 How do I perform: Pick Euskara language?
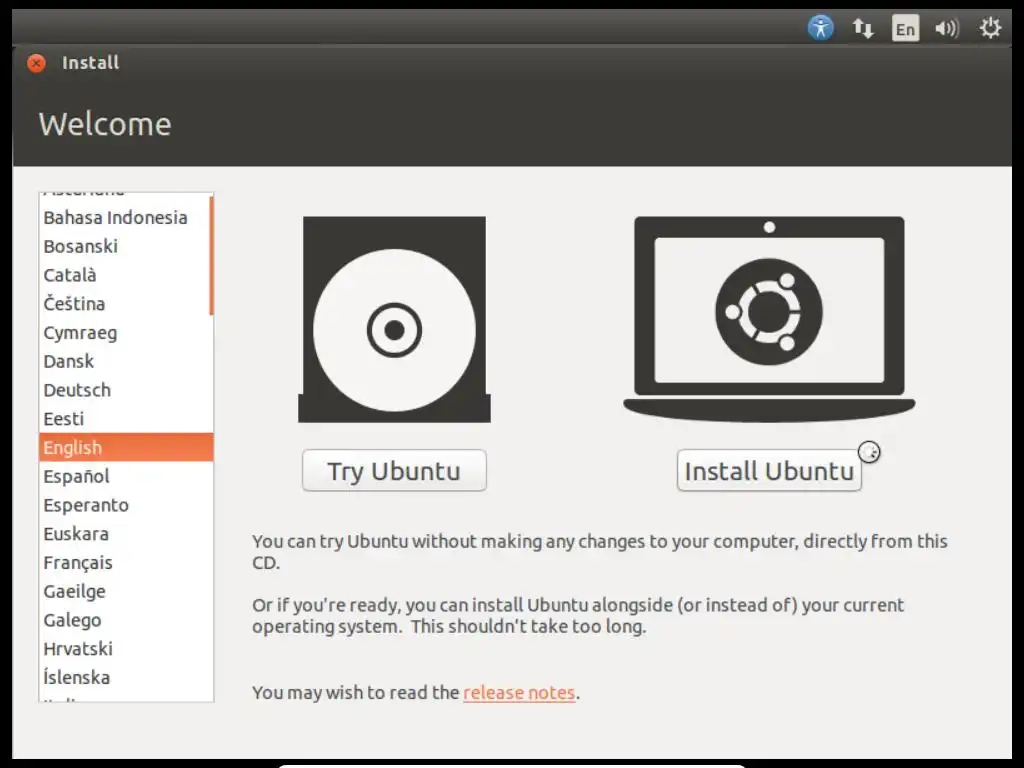(x=126, y=534)
